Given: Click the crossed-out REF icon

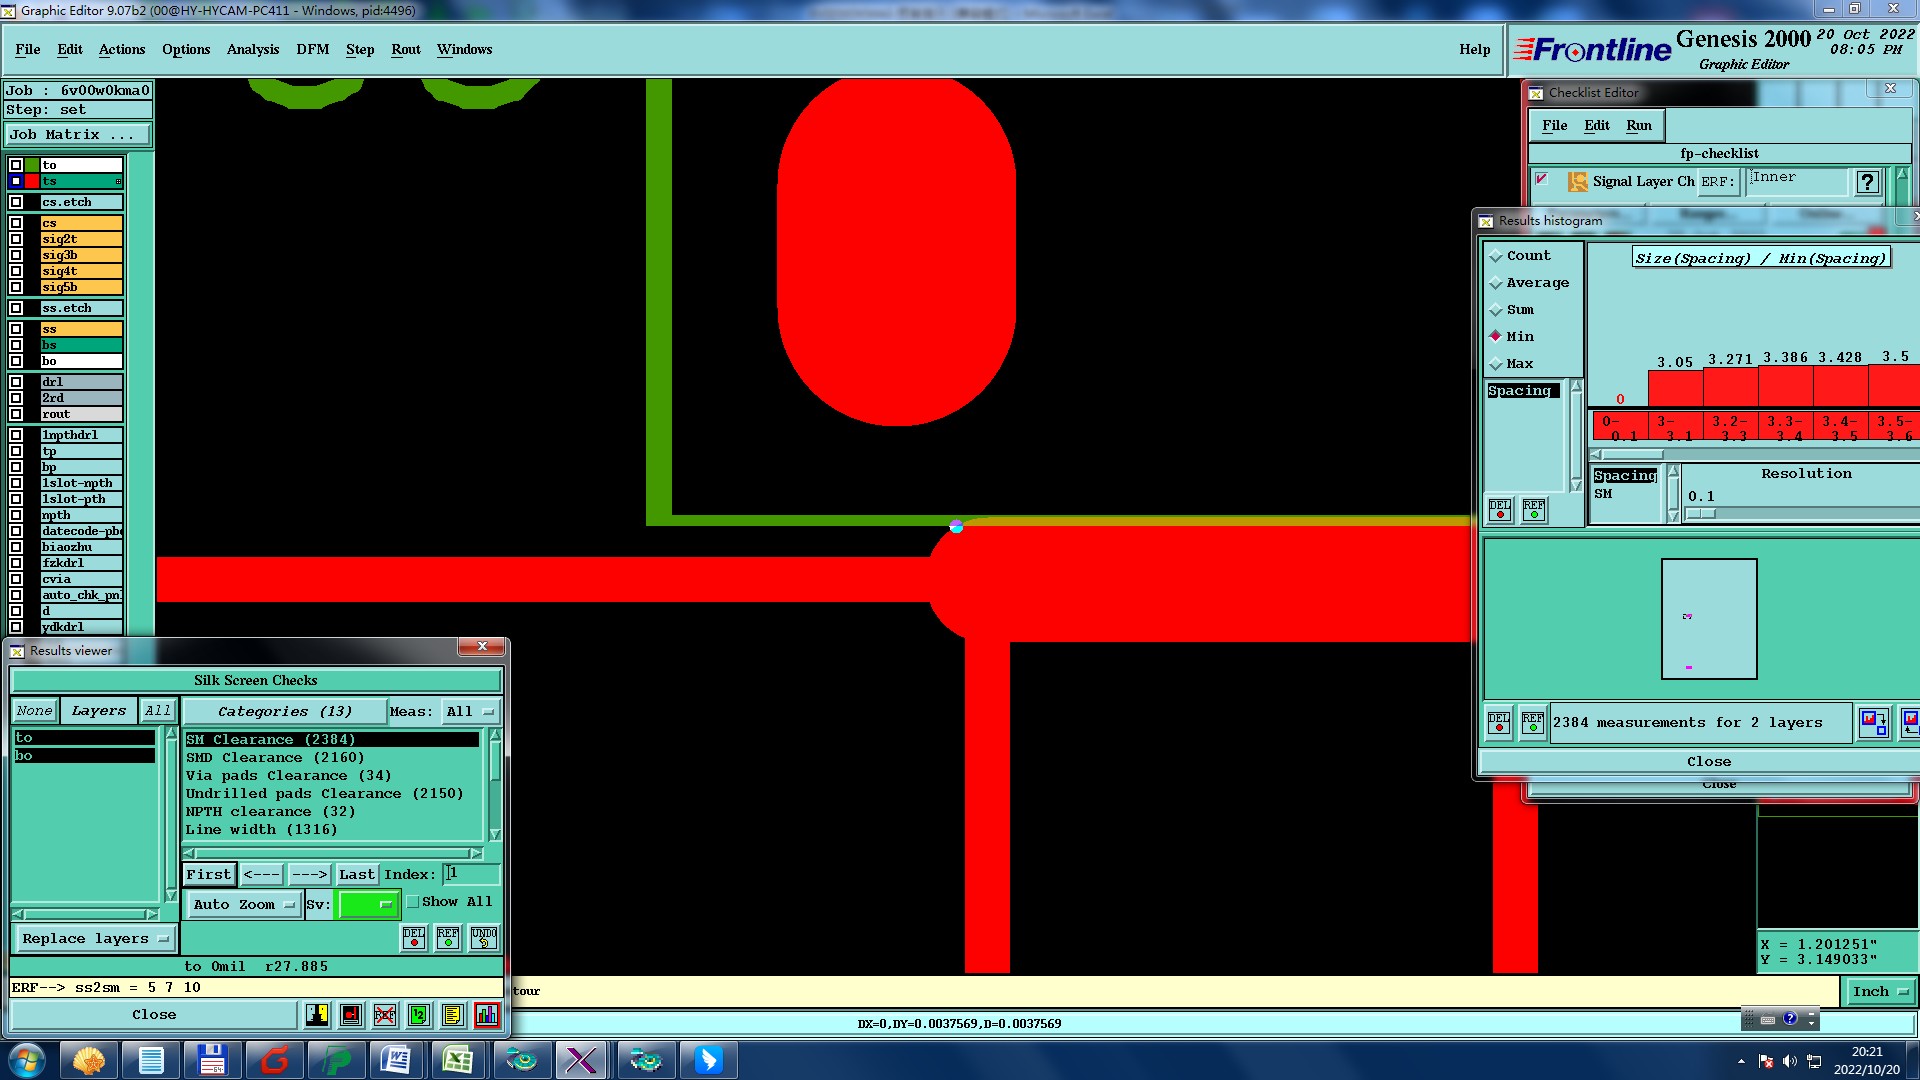Looking at the screenshot, I should (x=385, y=1015).
